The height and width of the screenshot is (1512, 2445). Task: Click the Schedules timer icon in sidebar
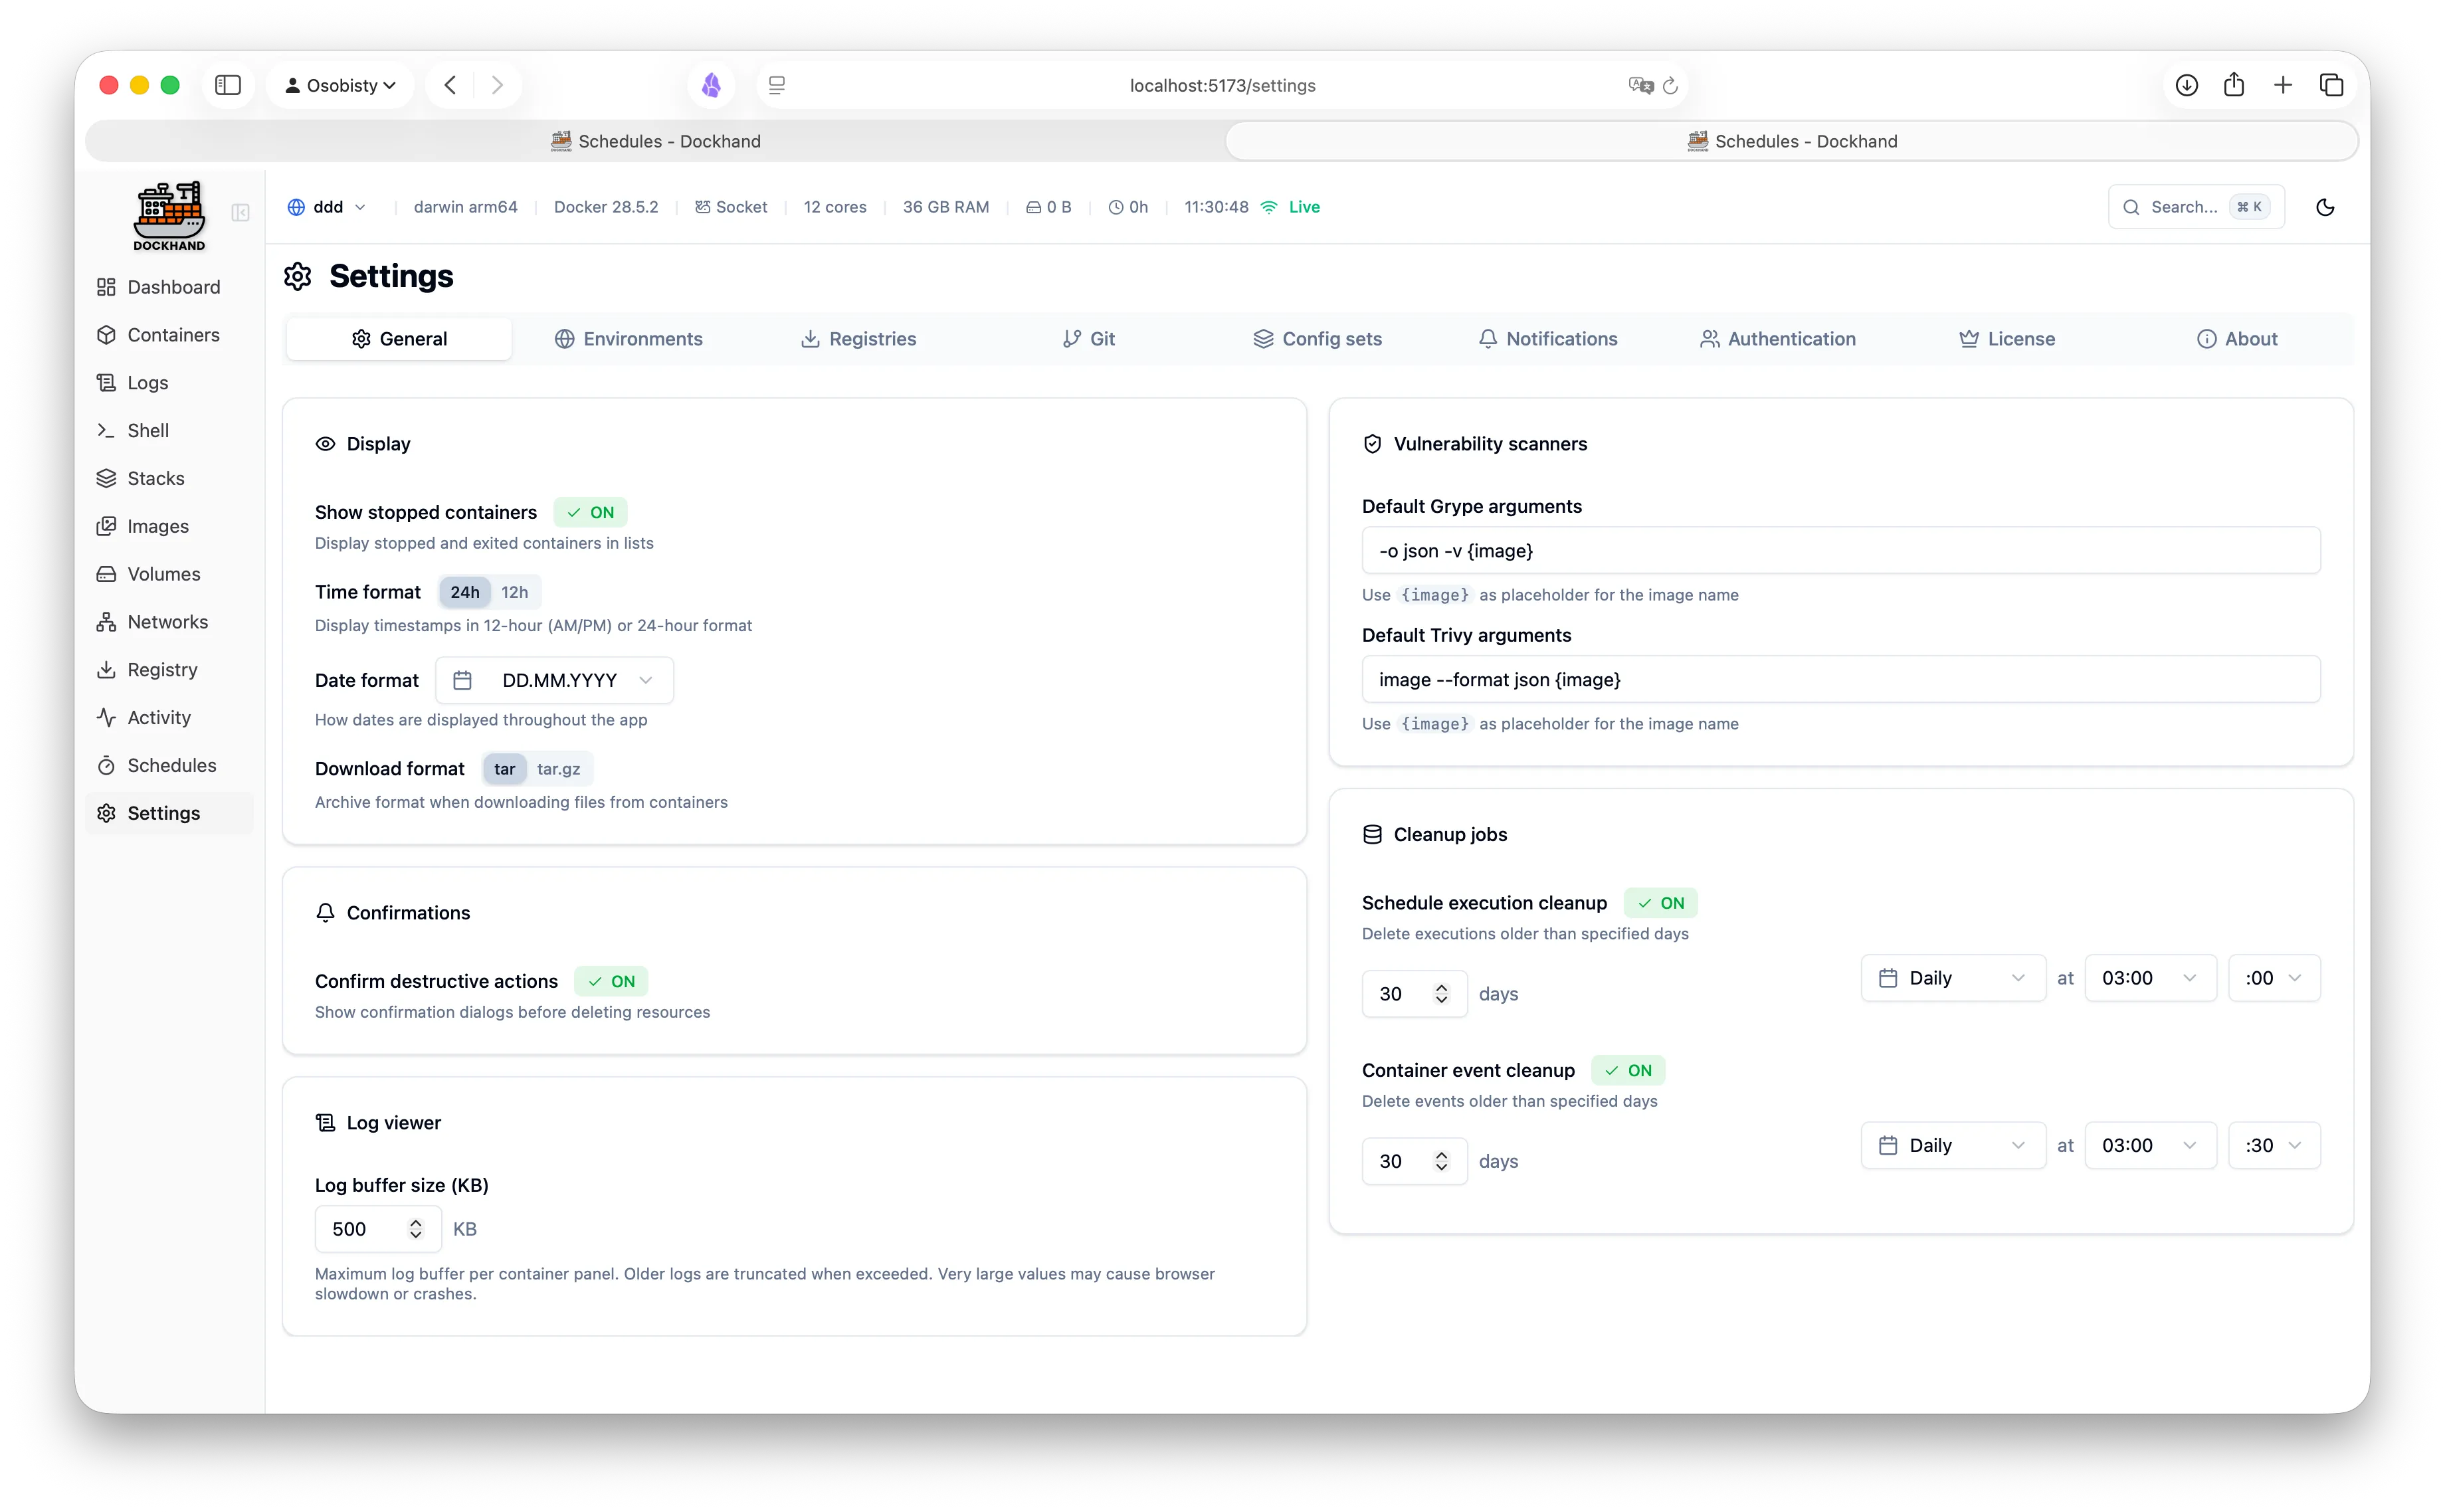106,765
